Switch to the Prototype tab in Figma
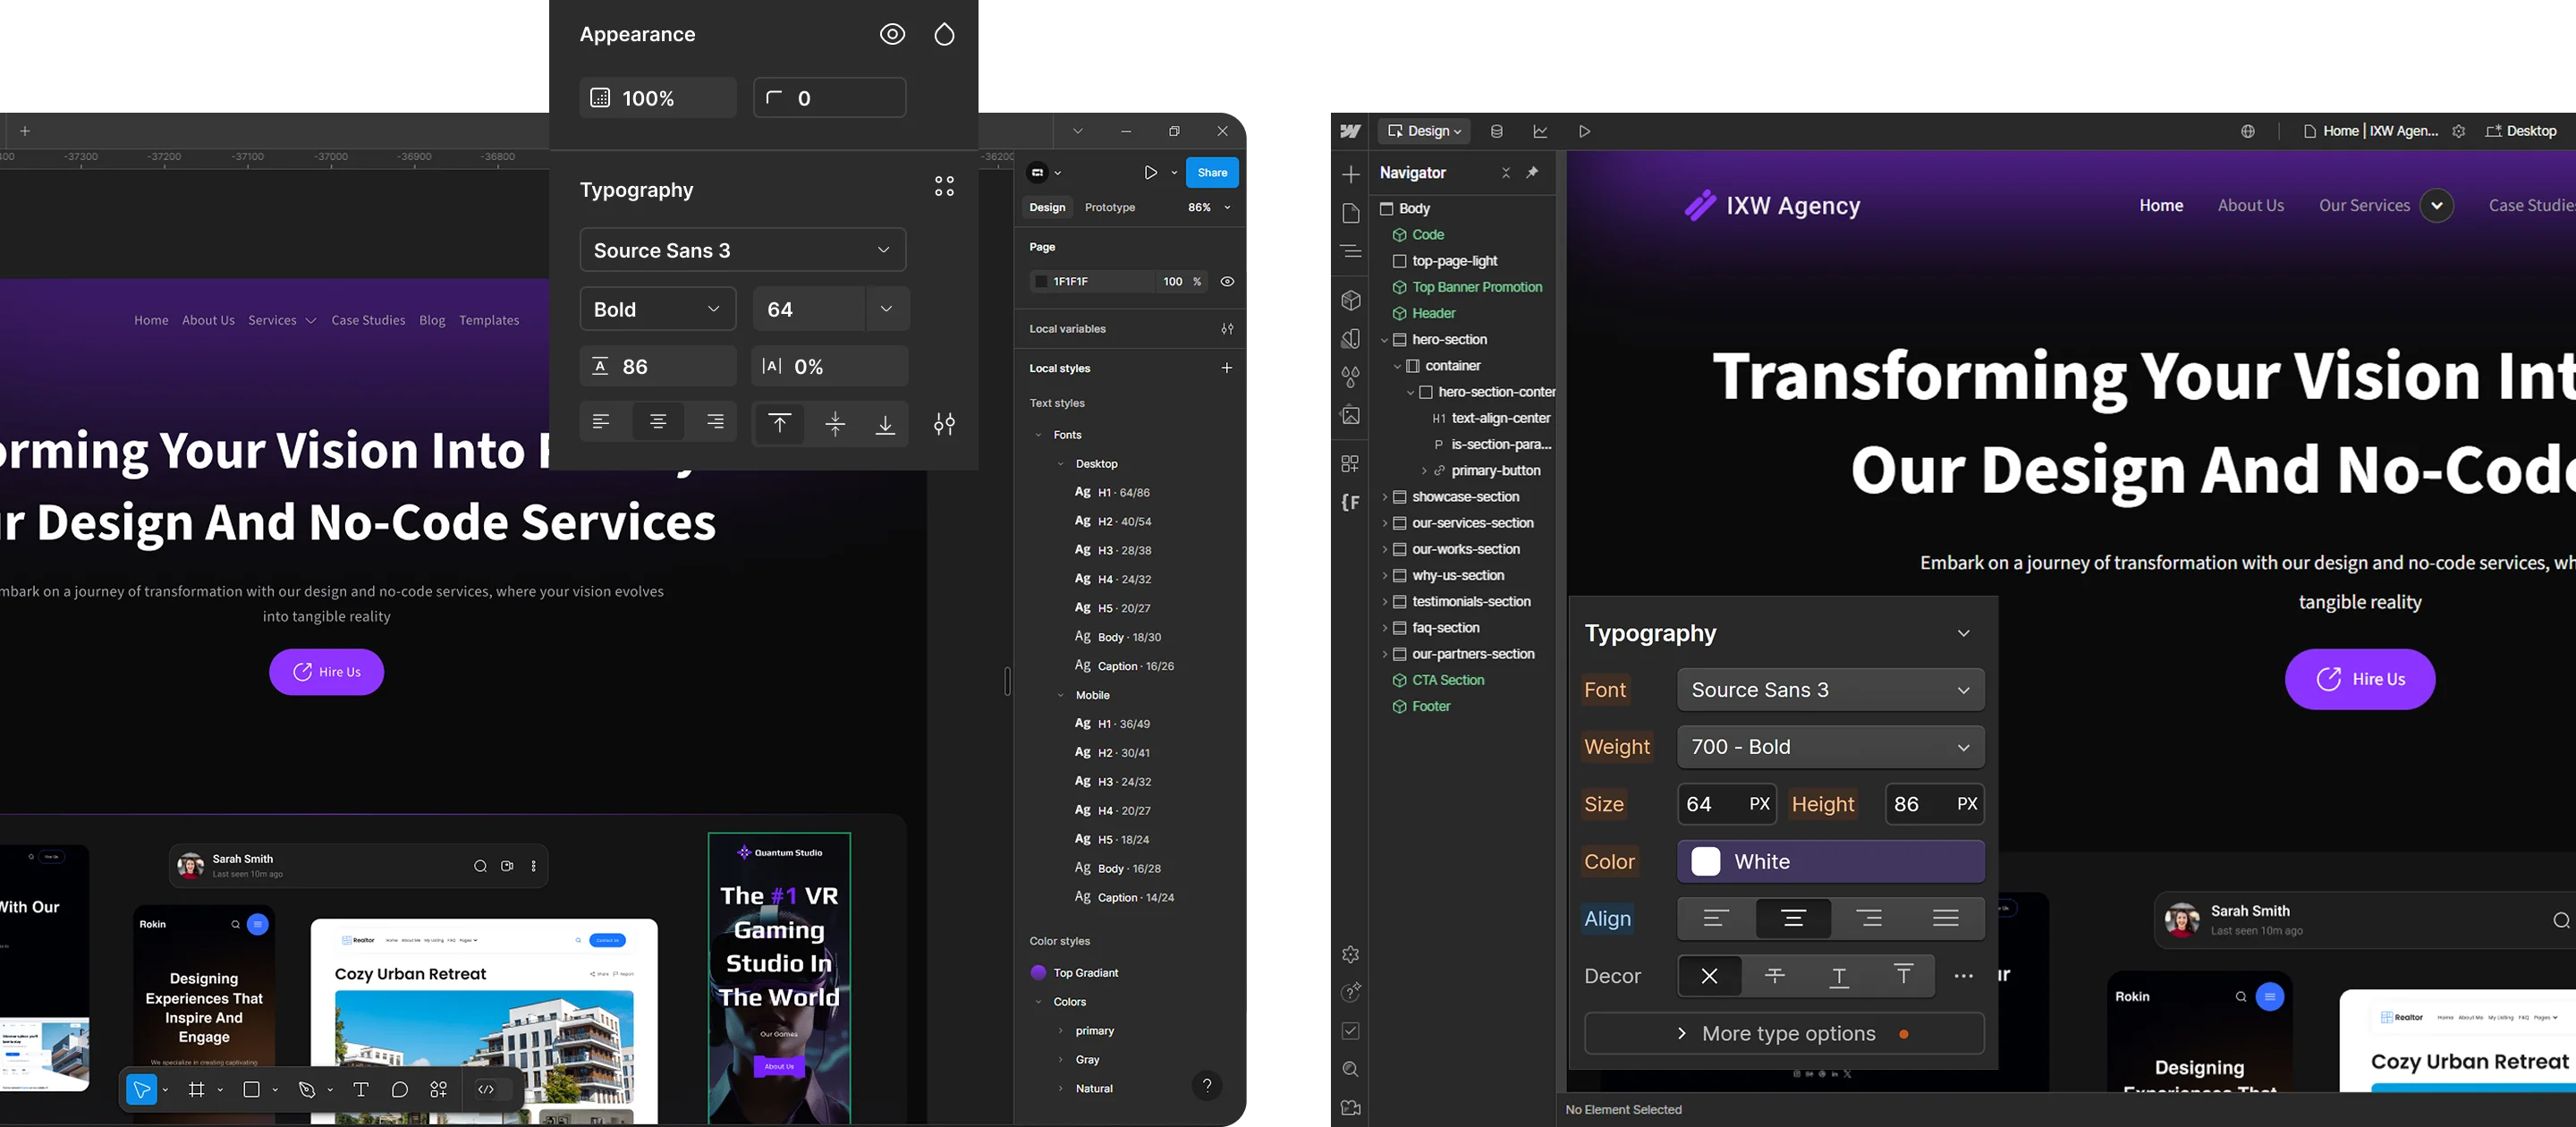 point(1110,208)
